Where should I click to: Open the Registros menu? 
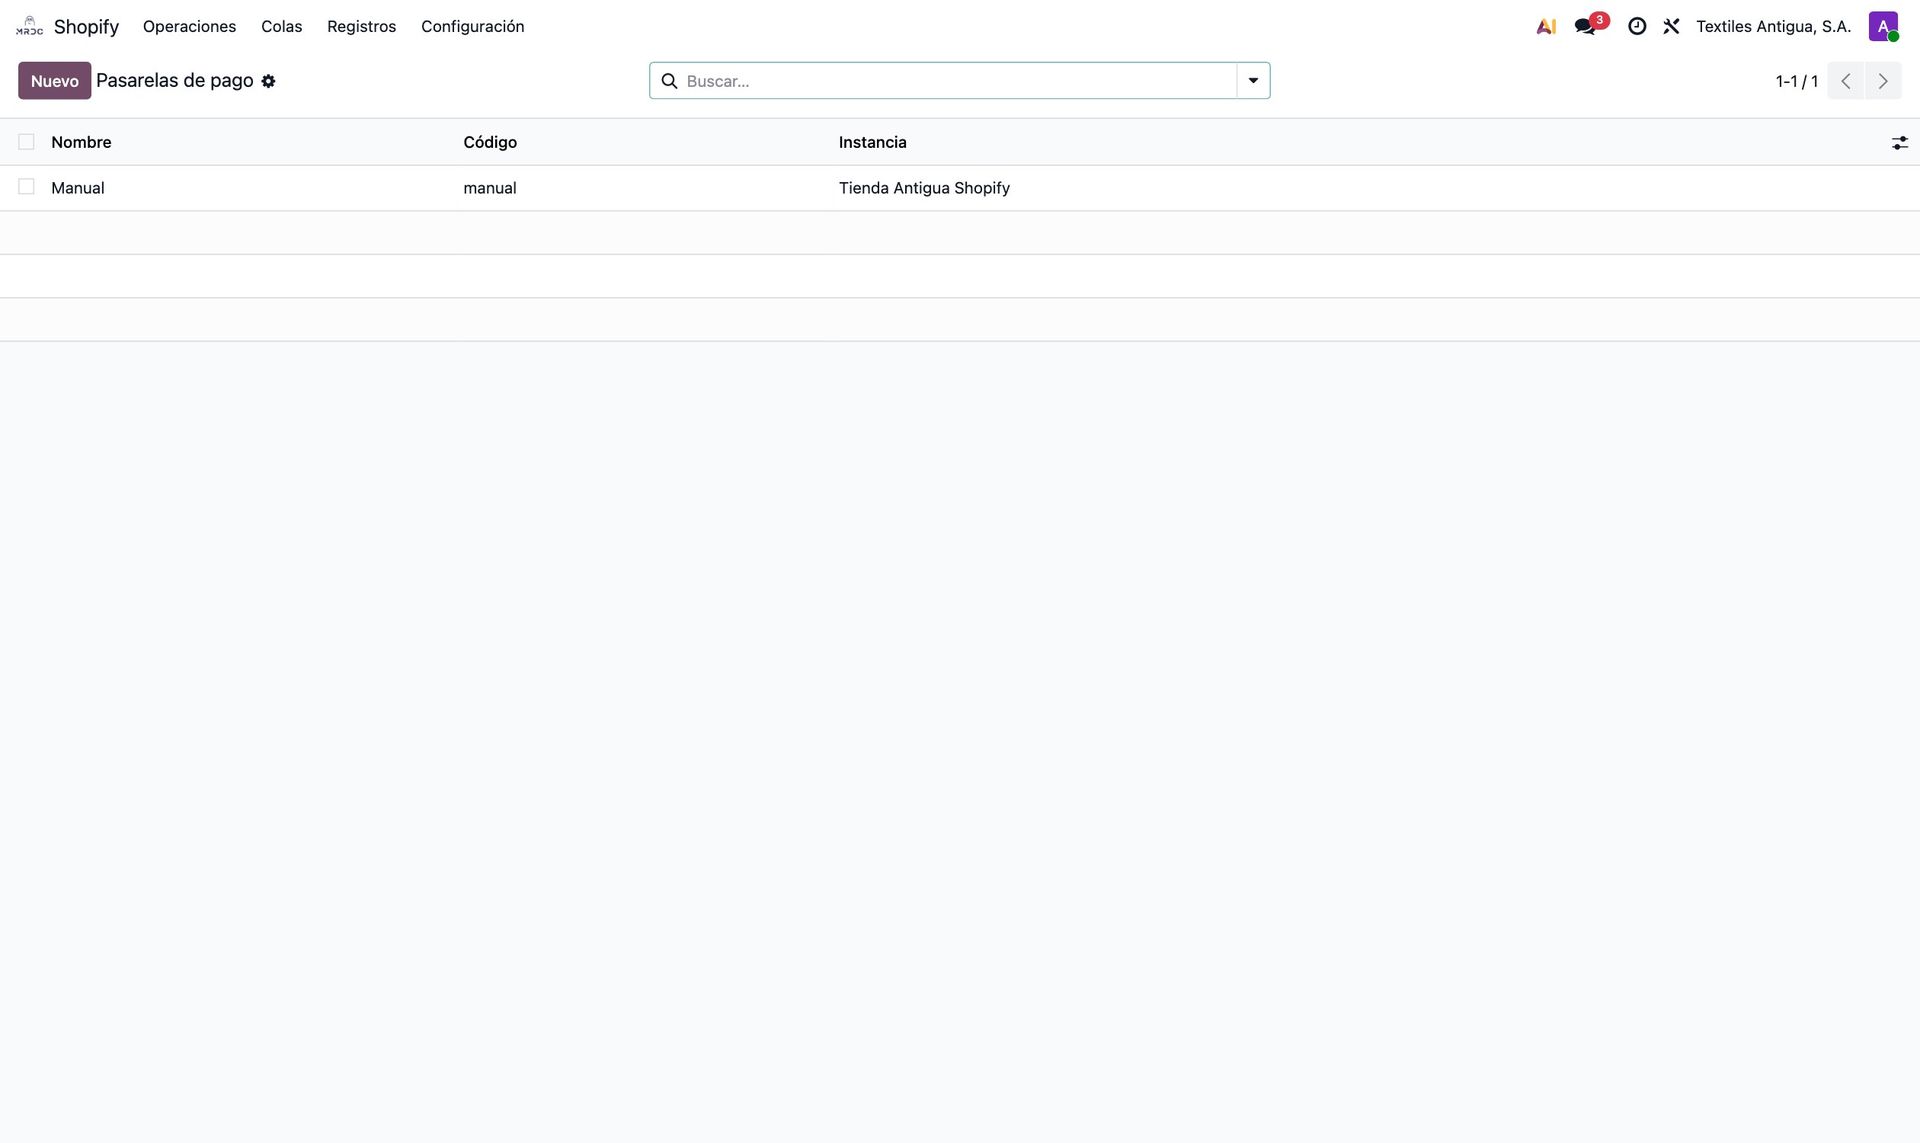click(361, 27)
